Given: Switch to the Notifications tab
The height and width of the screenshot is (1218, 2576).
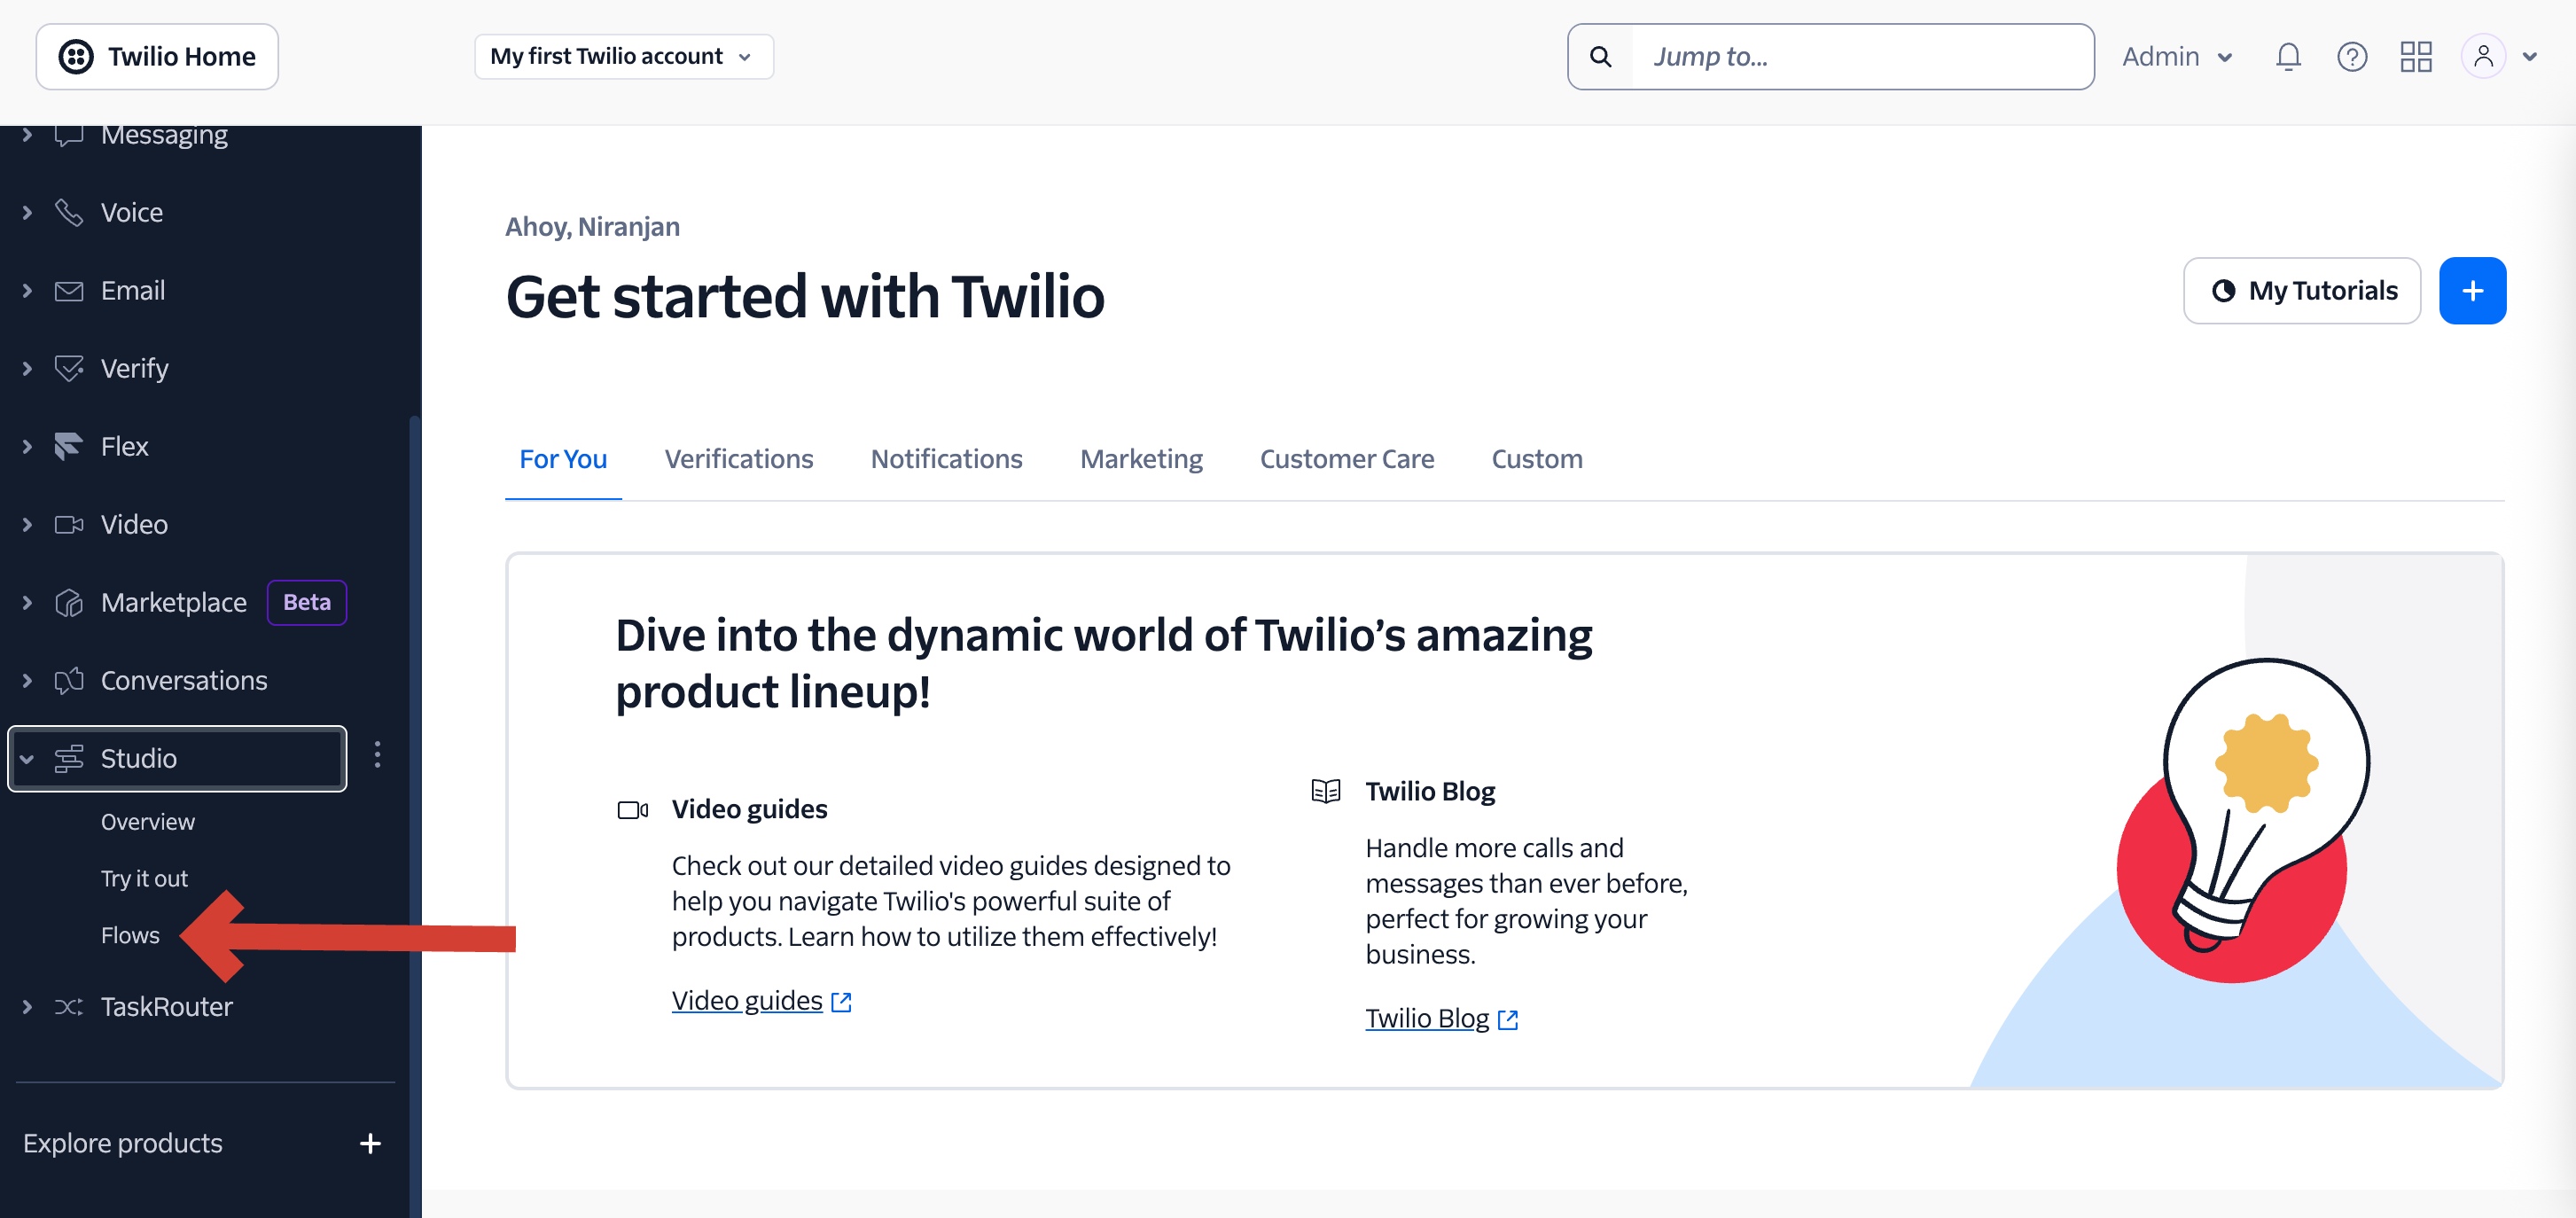Looking at the screenshot, I should click(x=946, y=459).
